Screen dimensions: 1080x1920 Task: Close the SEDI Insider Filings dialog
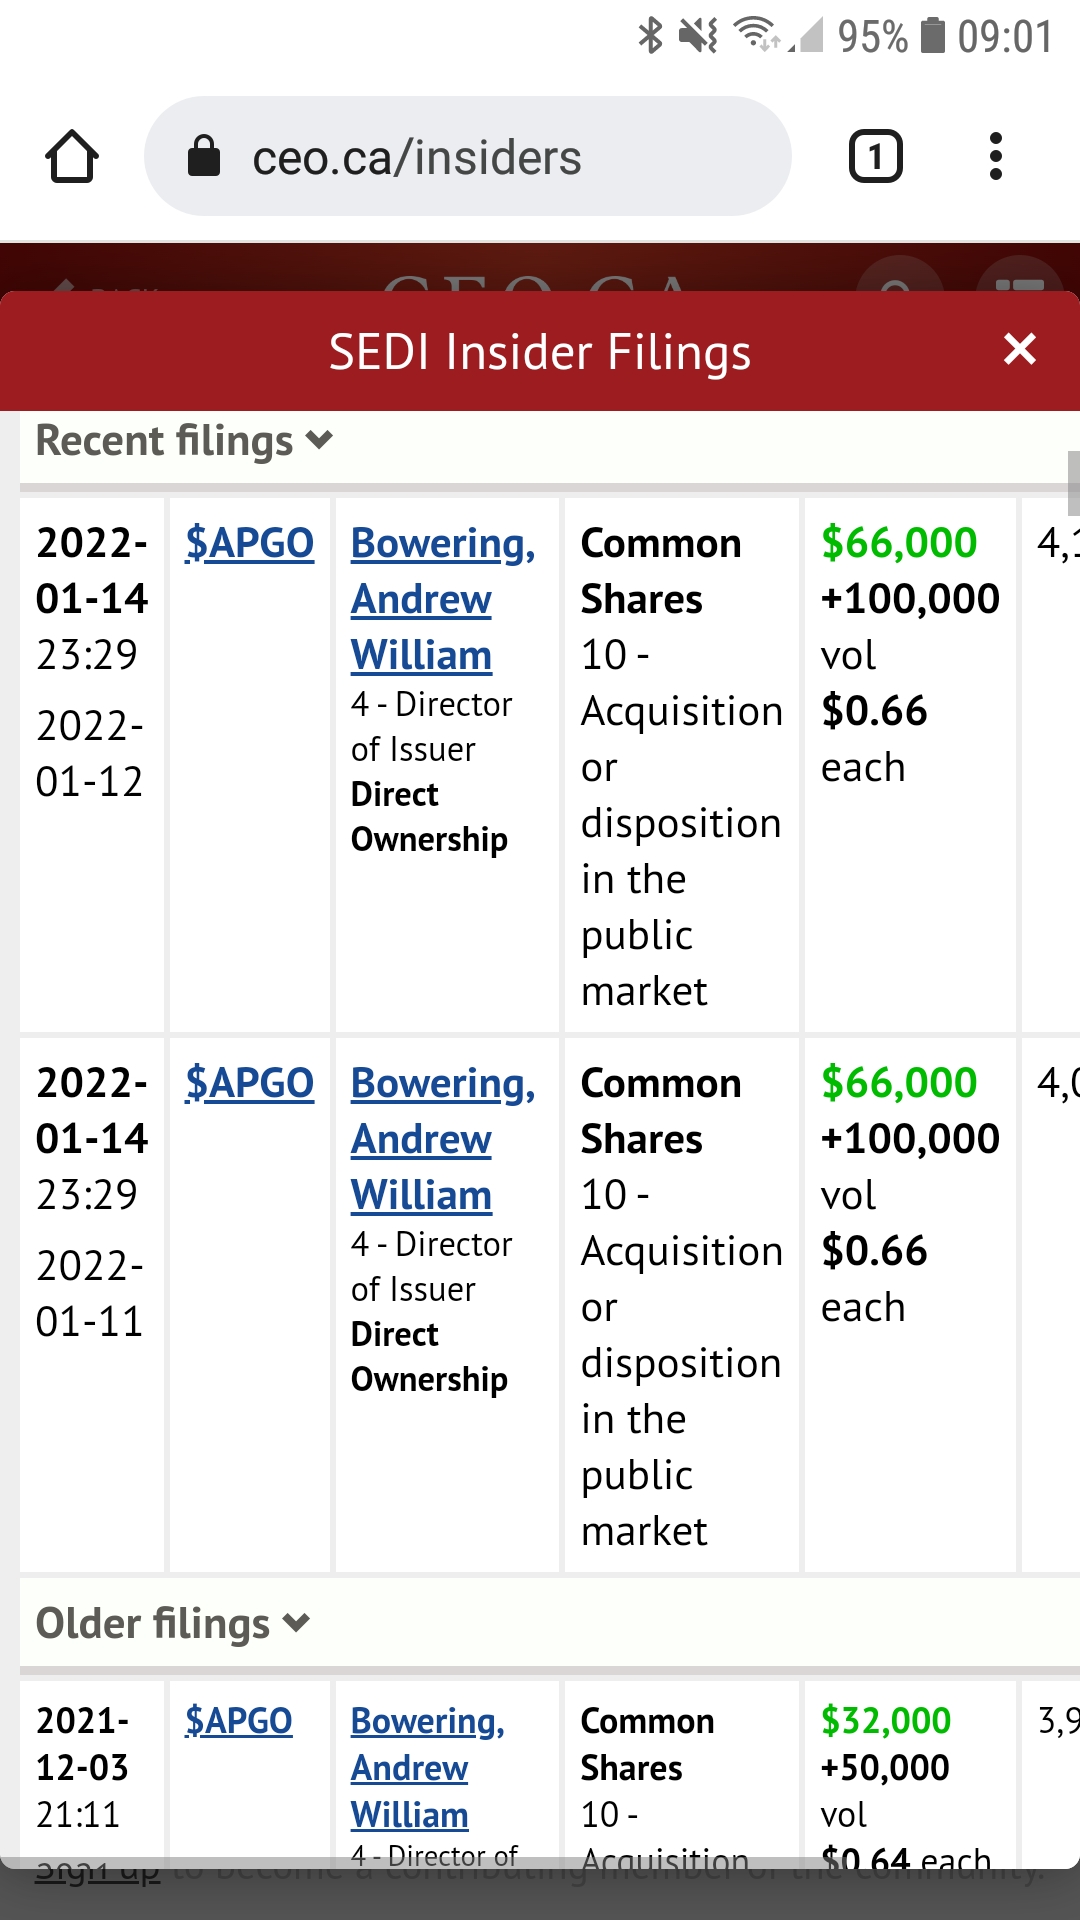click(x=1019, y=349)
